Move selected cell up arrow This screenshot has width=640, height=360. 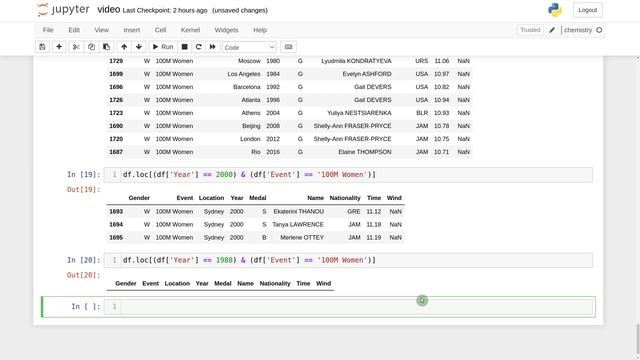click(124, 47)
